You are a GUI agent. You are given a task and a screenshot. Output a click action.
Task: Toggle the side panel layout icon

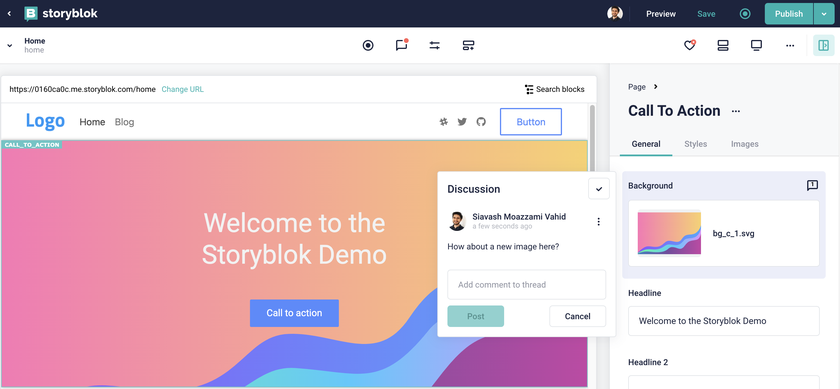(x=823, y=46)
